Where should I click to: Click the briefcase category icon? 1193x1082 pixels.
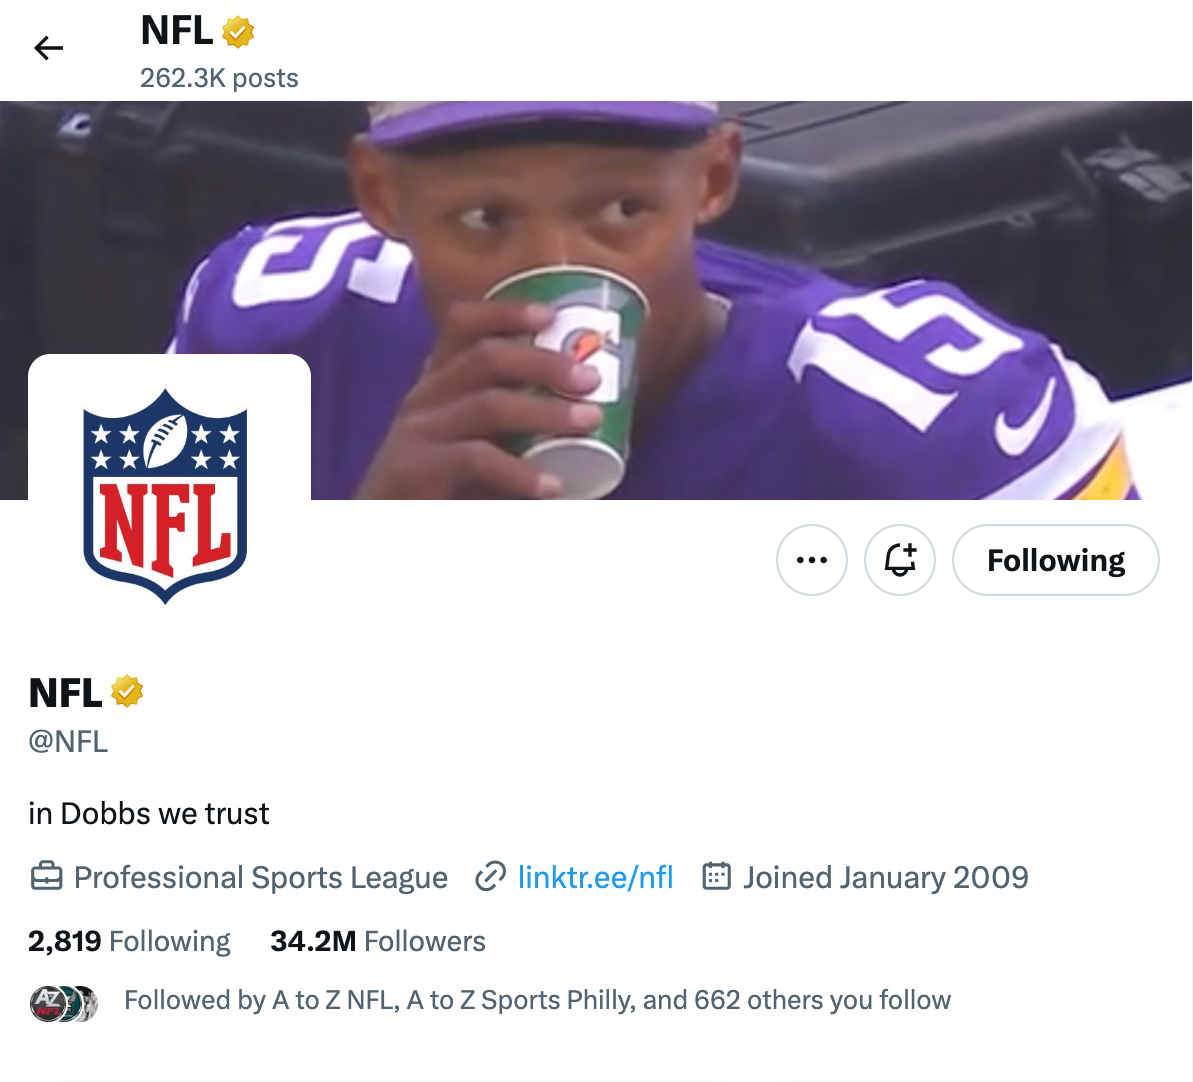(x=46, y=877)
